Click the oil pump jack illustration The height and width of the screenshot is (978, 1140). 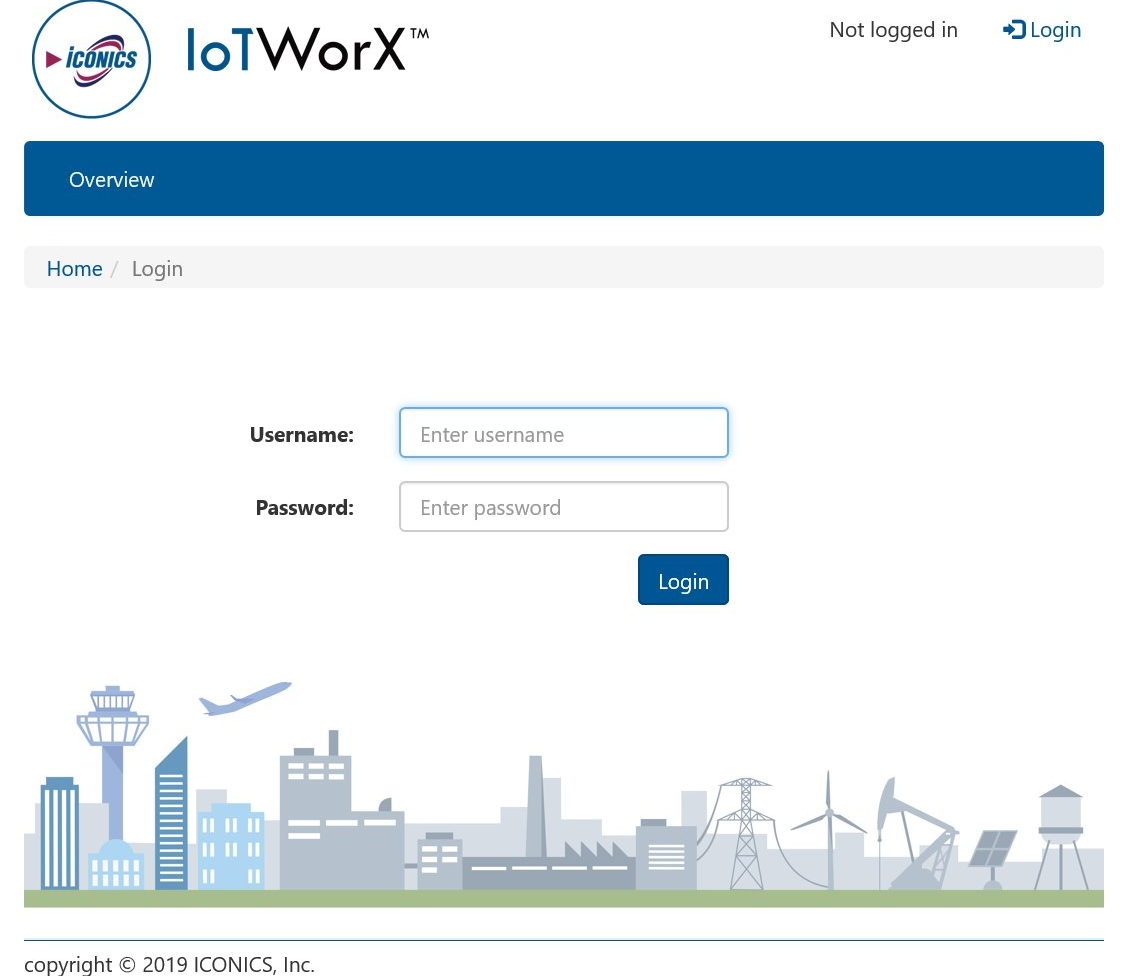(x=915, y=832)
